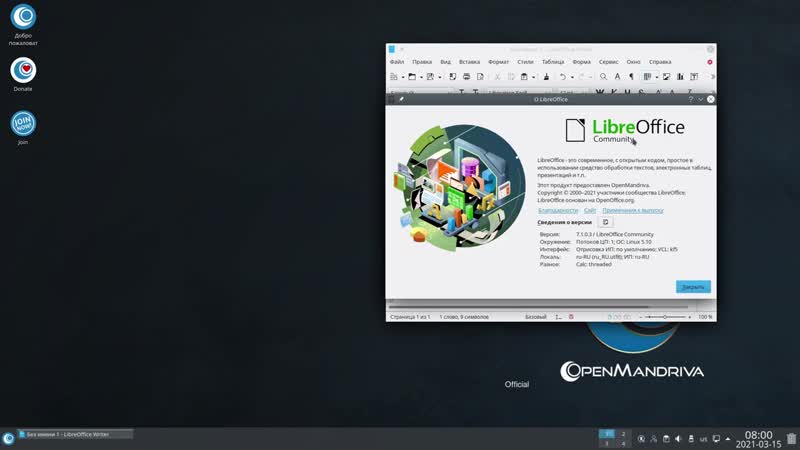The image size is (800, 450).
Task: Click the release notes link in About dialog
Action: (633, 210)
